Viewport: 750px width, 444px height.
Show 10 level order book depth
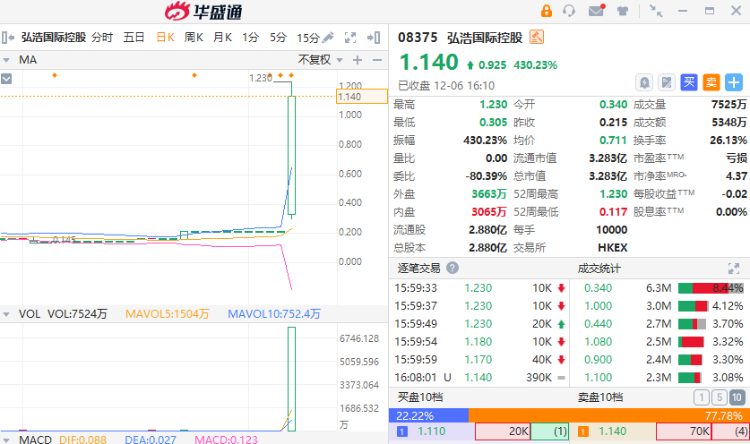pos(737,397)
